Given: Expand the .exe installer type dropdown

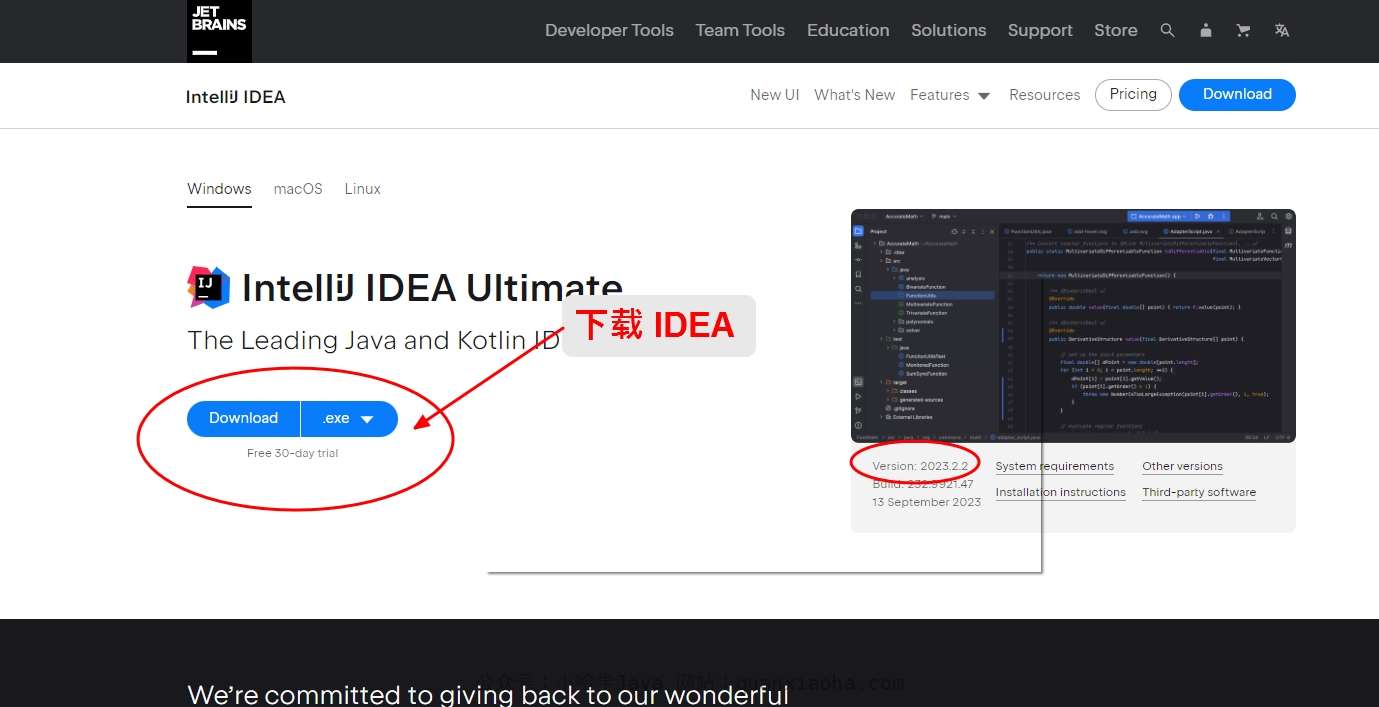Looking at the screenshot, I should point(349,419).
